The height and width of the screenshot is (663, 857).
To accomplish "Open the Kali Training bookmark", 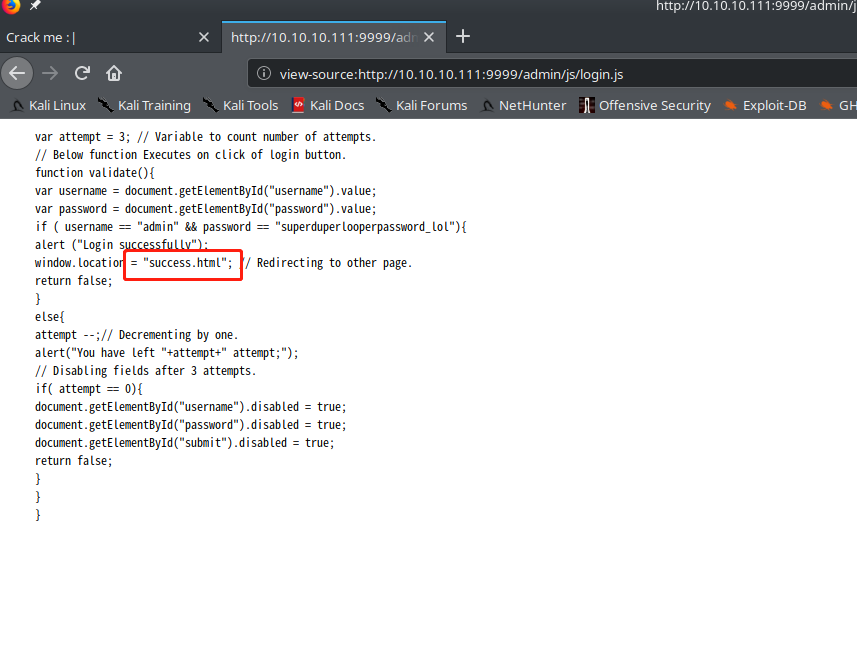I will point(145,105).
